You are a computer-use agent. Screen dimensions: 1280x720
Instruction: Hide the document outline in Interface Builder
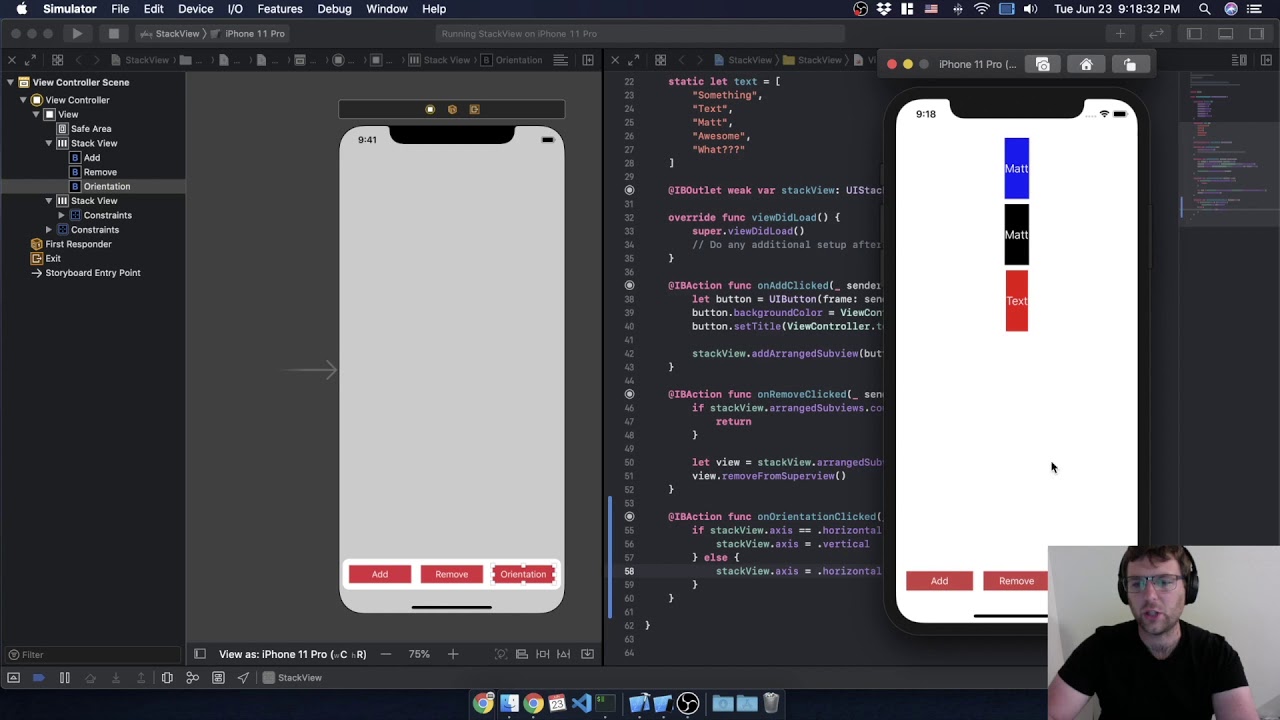[x=200, y=654]
